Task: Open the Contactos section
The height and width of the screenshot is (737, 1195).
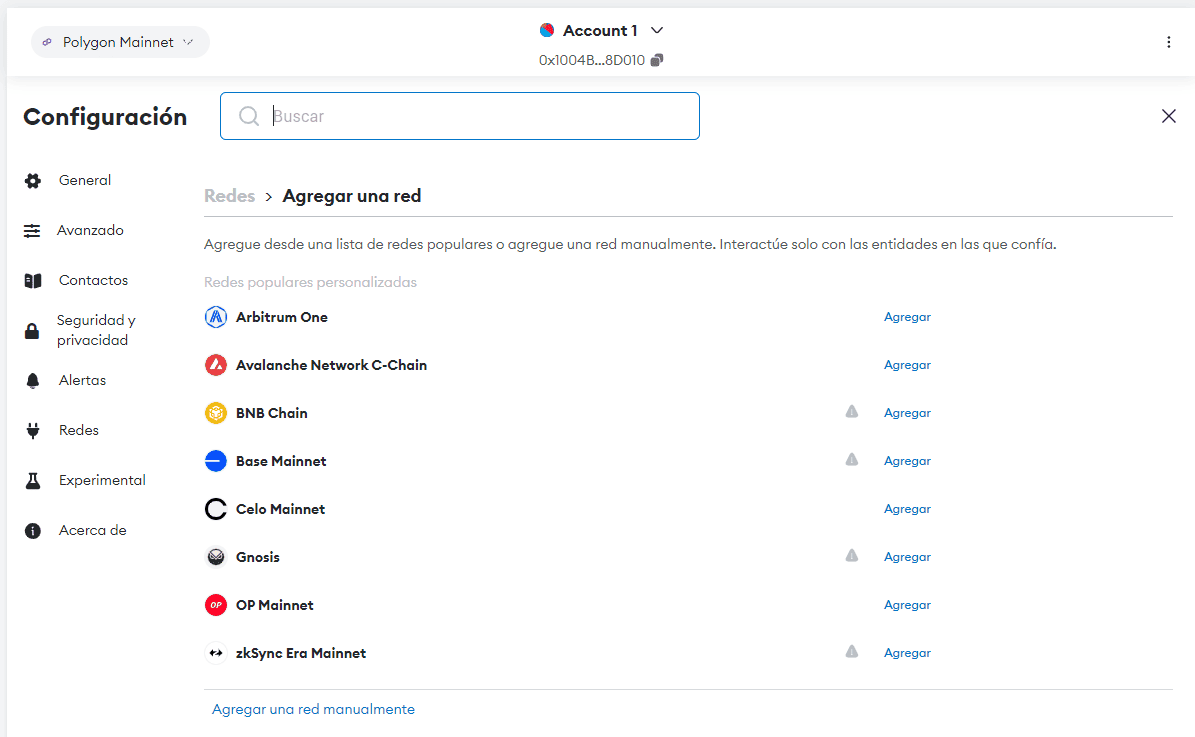Action: point(93,280)
